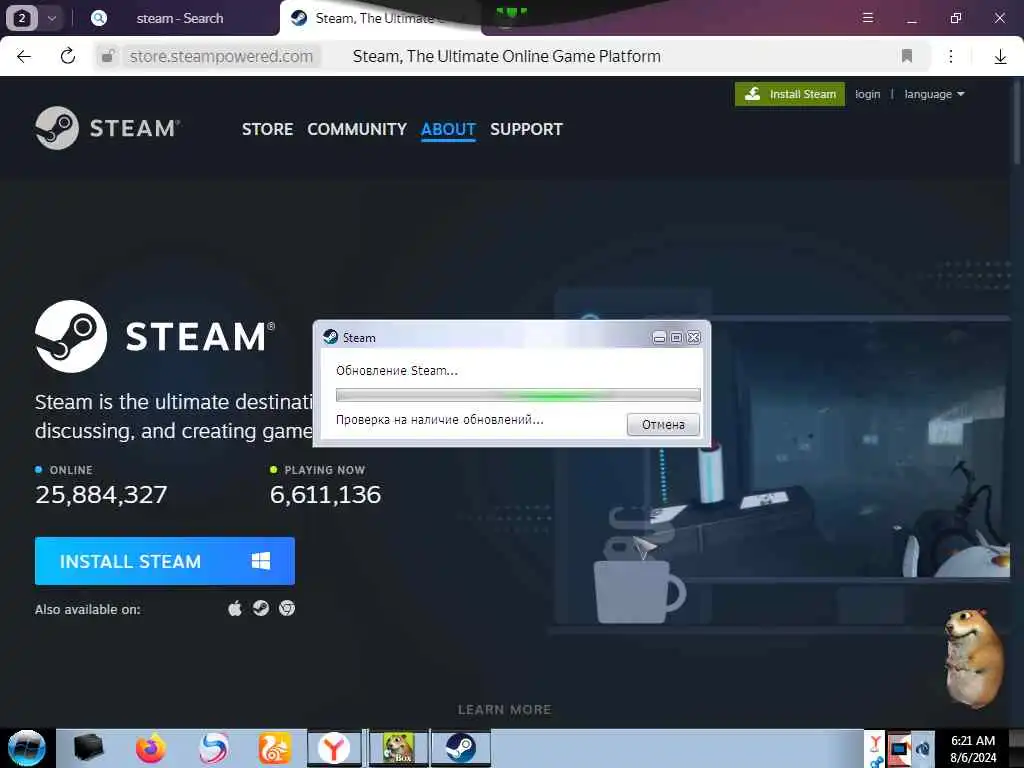1024x768 pixels.
Task: Open the tab count indicator showing 2
Action: coord(21,18)
